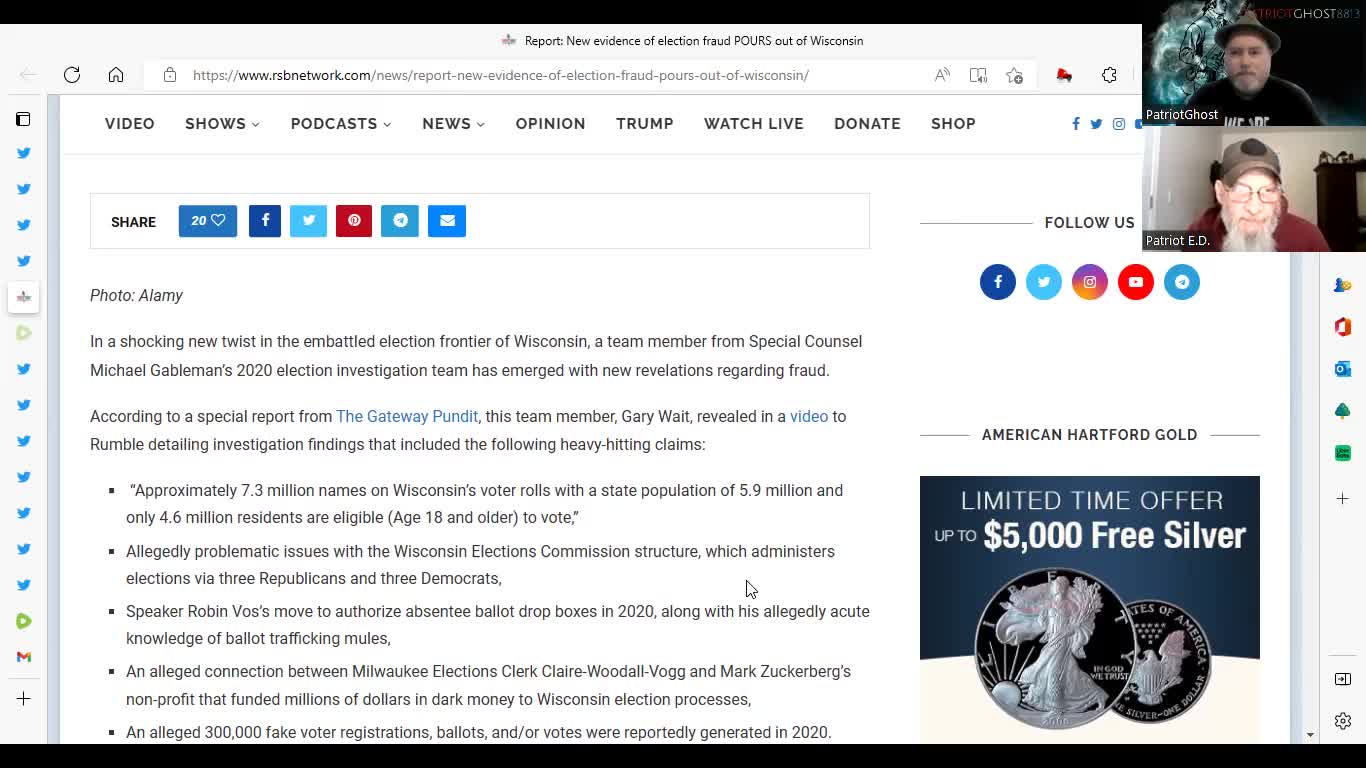Share article via Telegram in share bar
The width and height of the screenshot is (1366, 768).
pyautogui.click(x=400, y=221)
